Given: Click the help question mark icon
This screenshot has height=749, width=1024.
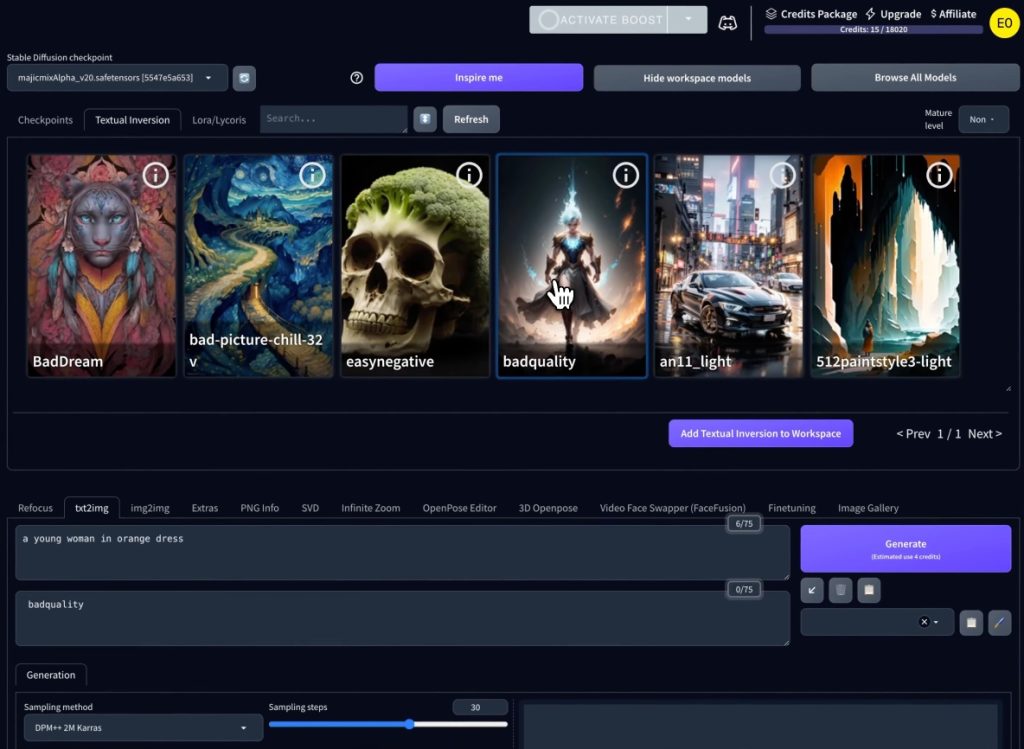Looking at the screenshot, I should tap(356, 78).
